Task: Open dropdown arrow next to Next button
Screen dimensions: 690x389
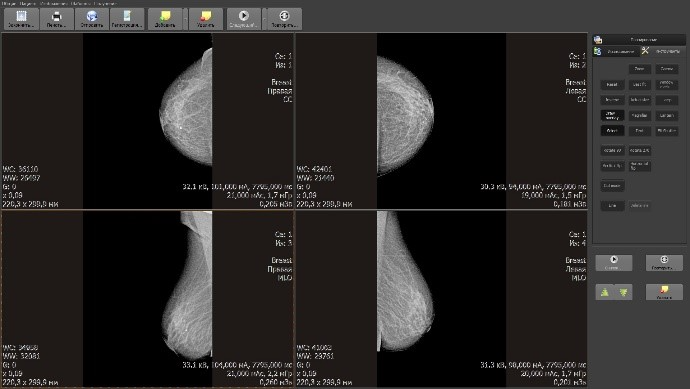Action: click(264, 19)
